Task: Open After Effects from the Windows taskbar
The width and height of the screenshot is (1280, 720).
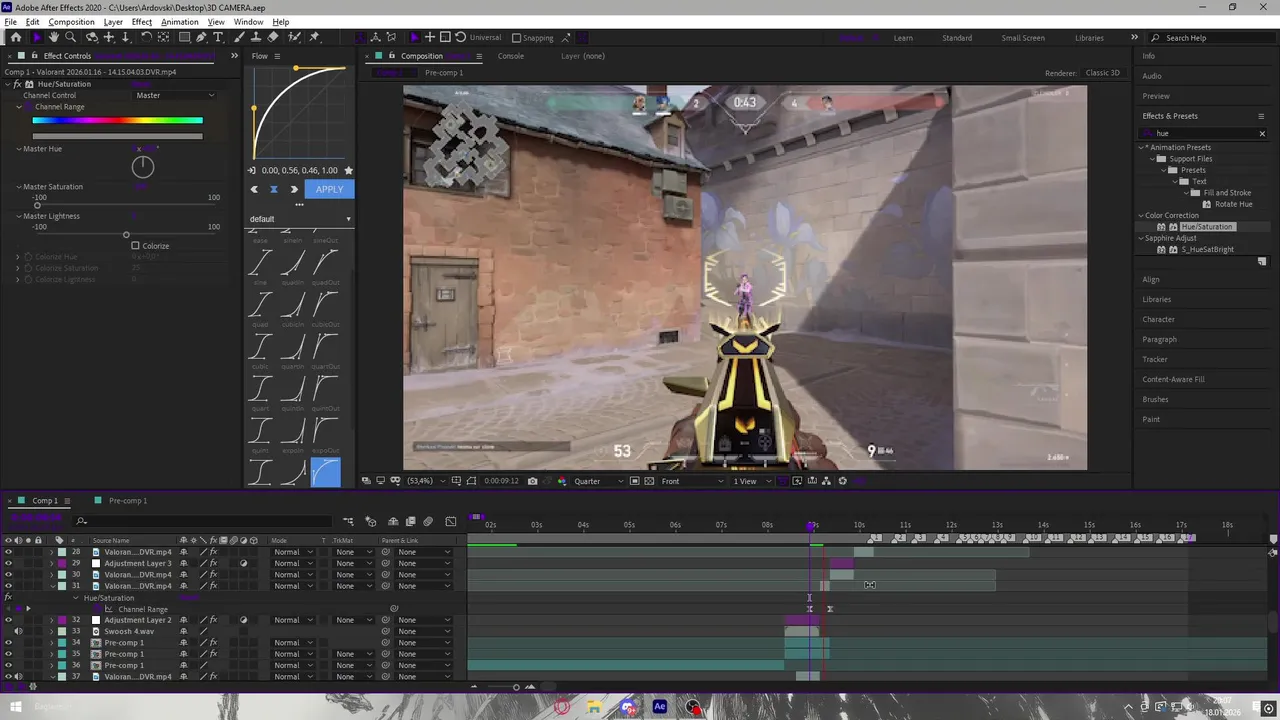Action: point(660,707)
